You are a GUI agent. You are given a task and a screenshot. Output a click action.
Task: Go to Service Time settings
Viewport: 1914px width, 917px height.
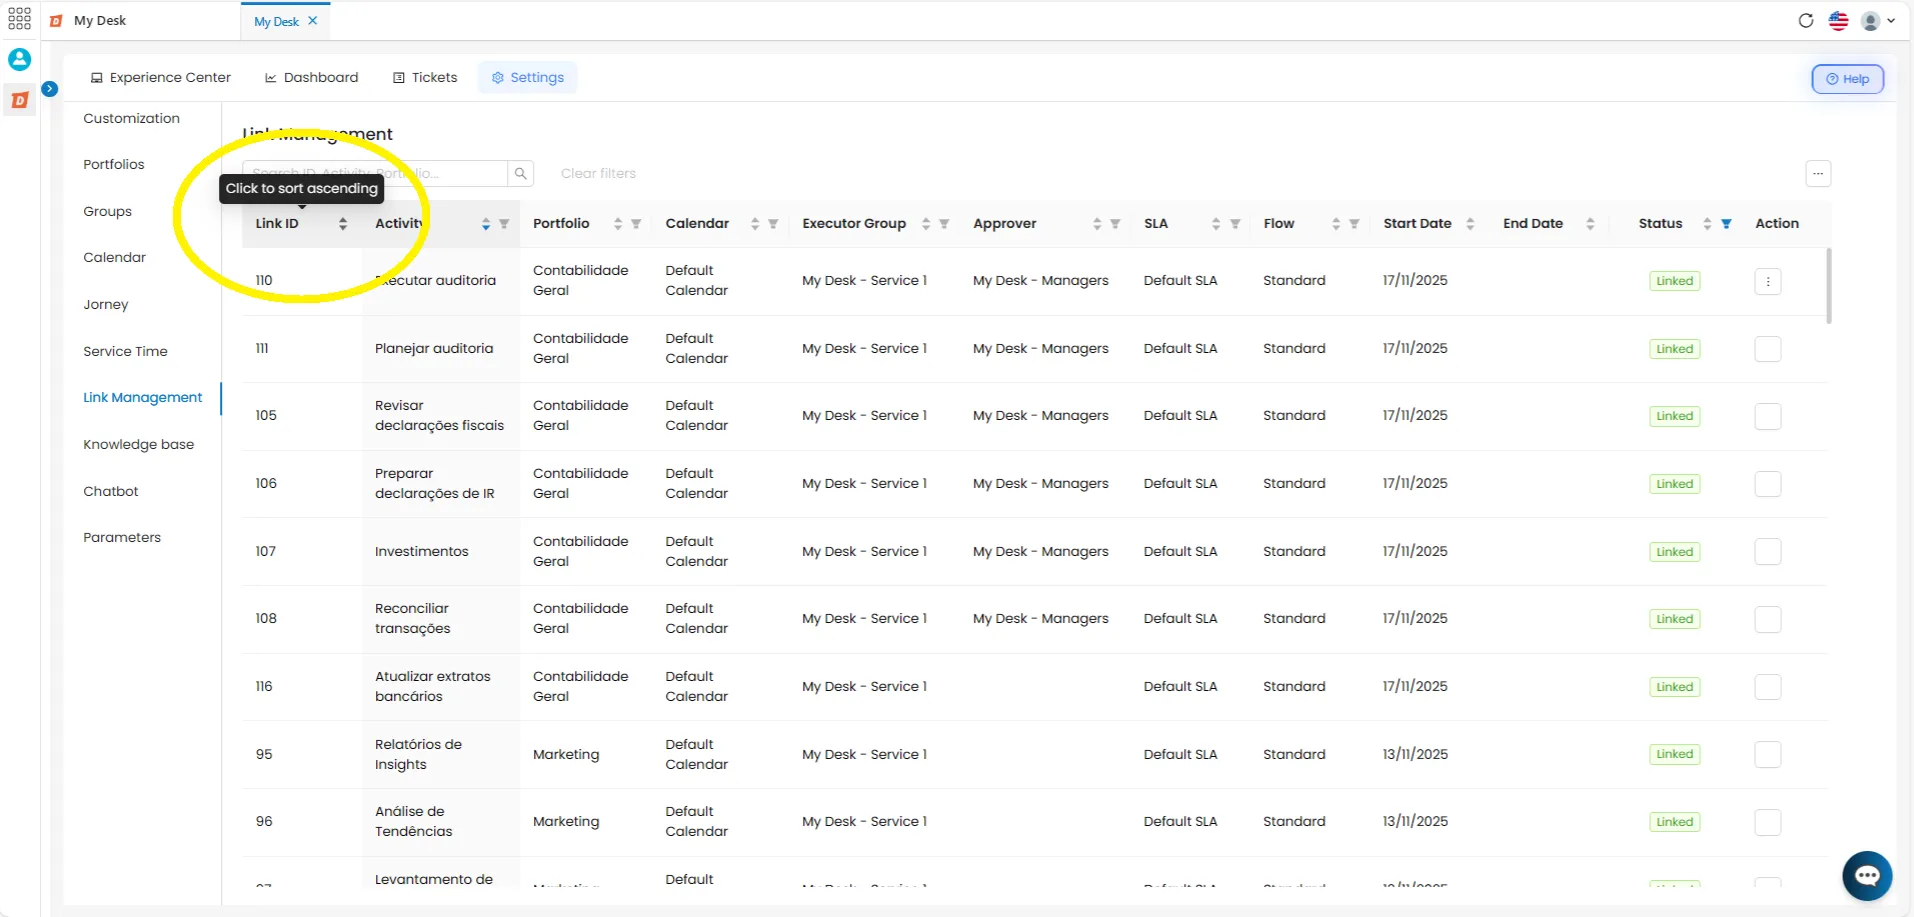point(125,352)
